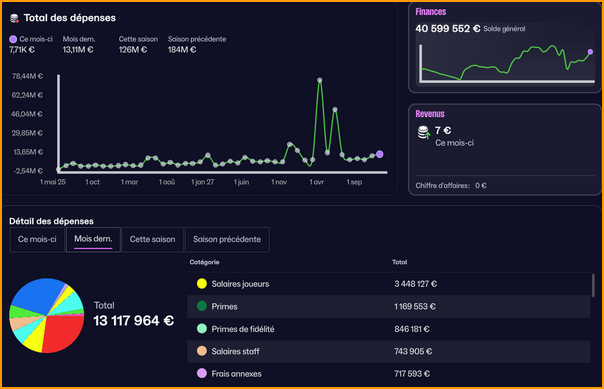Click the 1 avr axis label
The width and height of the screenshot is (604, 389).
(x=317, y=182)
